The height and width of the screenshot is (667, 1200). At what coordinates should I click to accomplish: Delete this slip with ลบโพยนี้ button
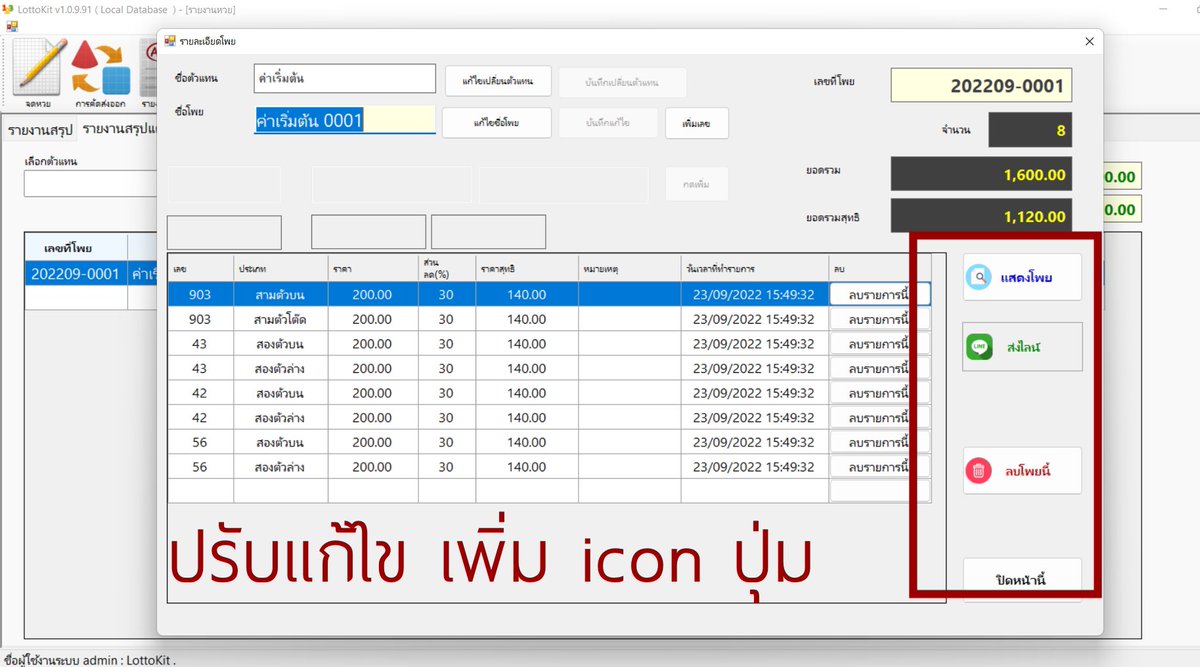tap(1022, 470)
